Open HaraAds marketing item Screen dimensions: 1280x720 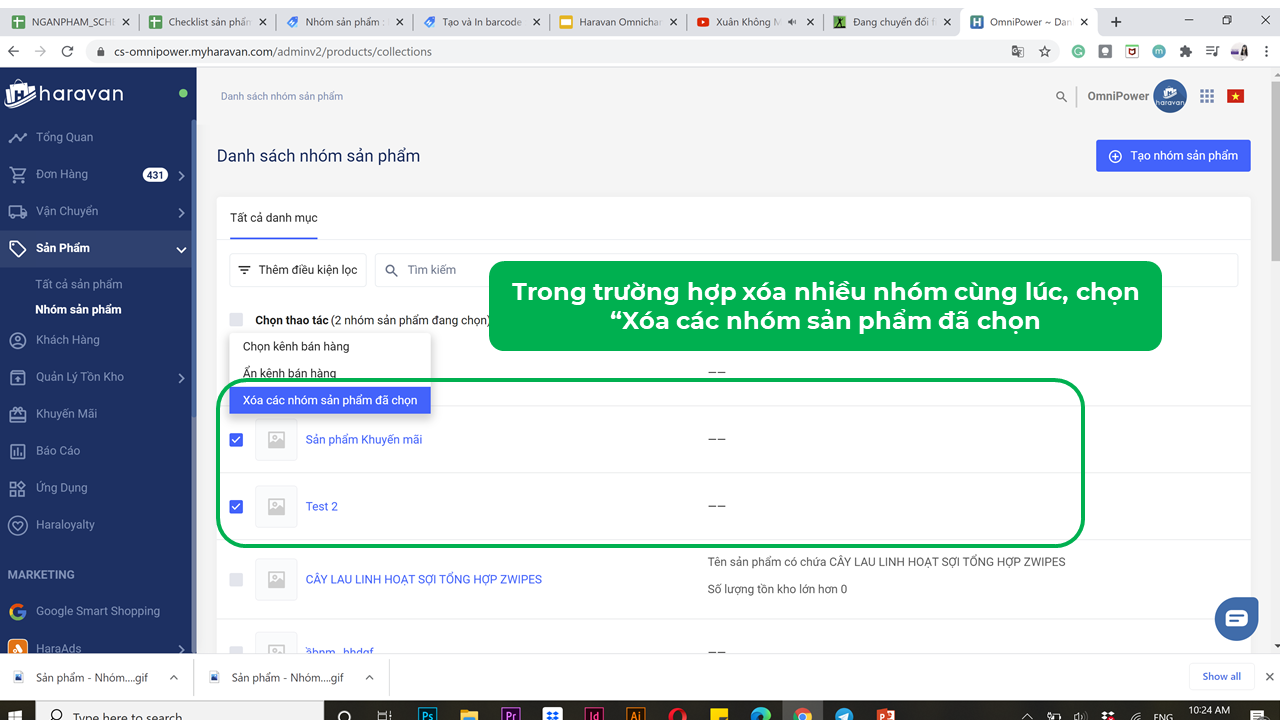pyautogui.click(x=60, y=648)
